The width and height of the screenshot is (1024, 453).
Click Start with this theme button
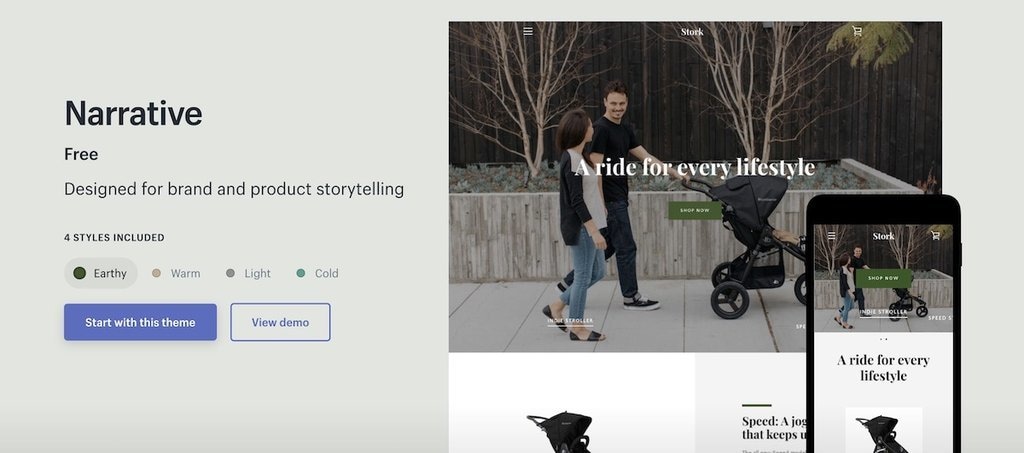tap(140, 322)
